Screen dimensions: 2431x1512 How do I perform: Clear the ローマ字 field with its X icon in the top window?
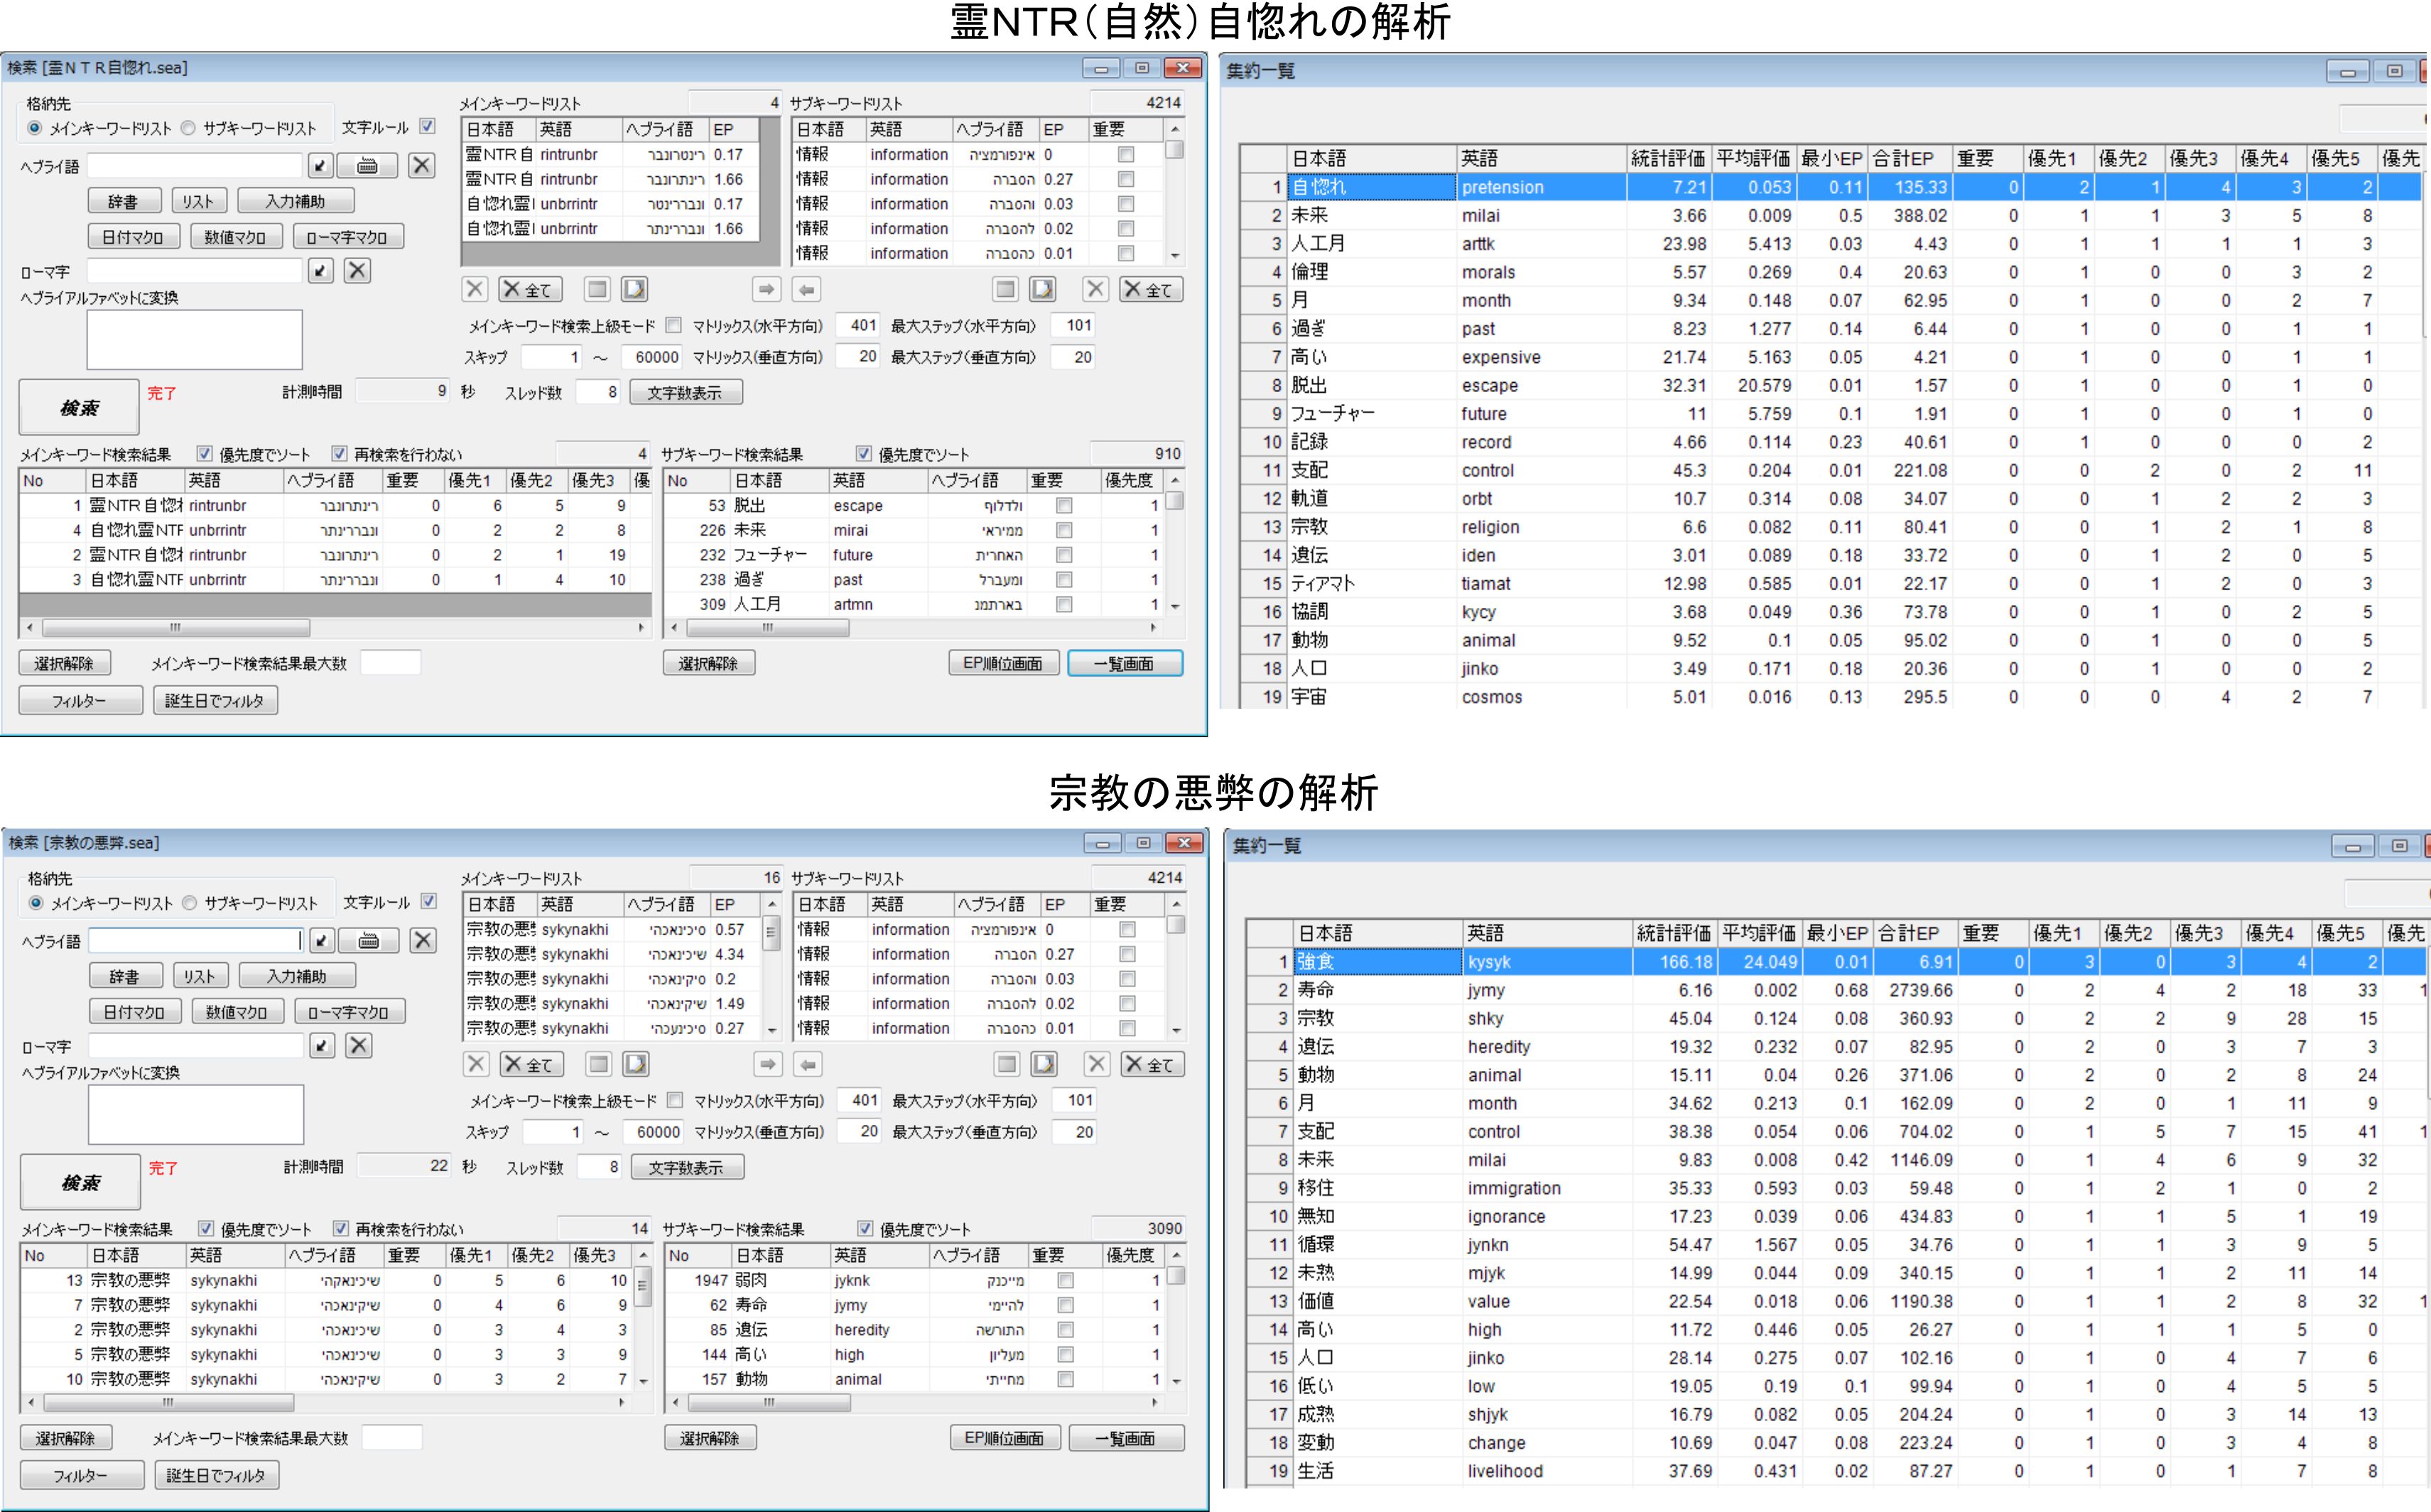point(358,271)
